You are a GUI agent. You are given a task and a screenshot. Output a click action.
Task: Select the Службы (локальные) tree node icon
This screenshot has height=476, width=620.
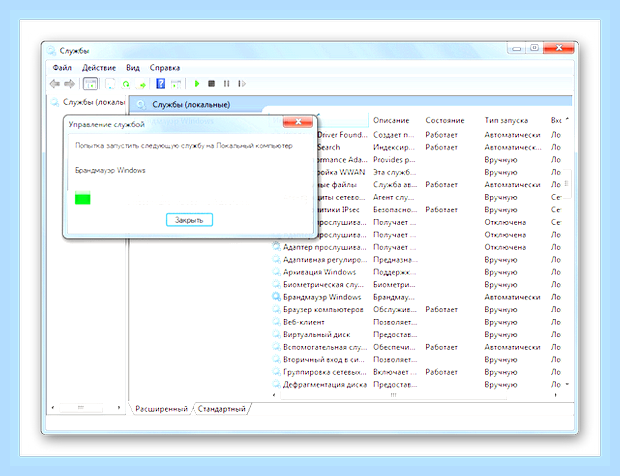point(55,102)
